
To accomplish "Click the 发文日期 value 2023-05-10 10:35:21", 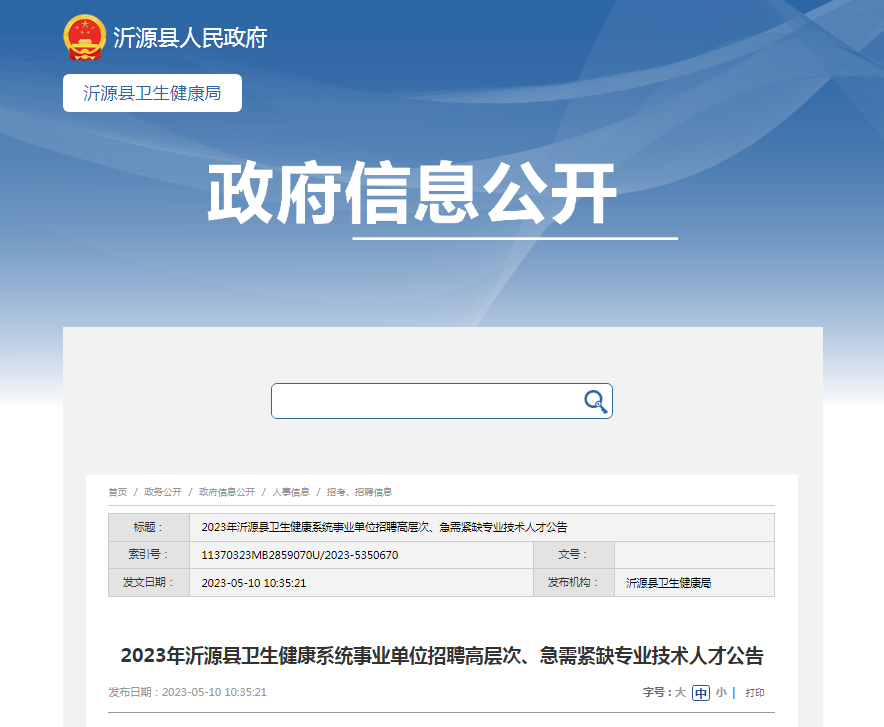I will (254, 583).
